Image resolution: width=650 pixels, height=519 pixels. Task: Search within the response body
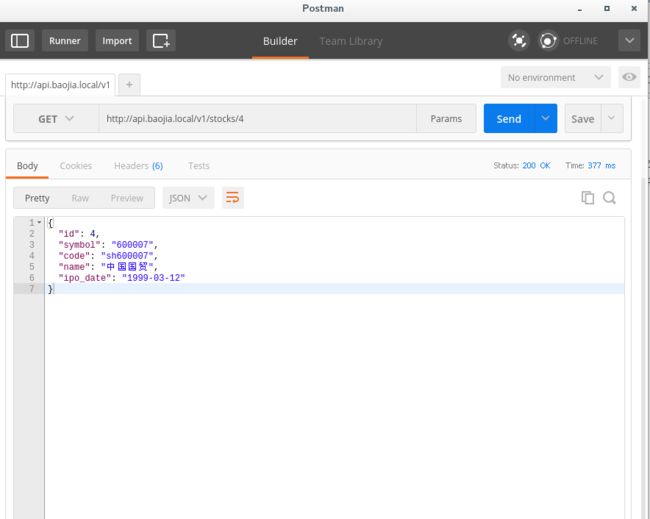pyautogui.click(x=609, y=198)
